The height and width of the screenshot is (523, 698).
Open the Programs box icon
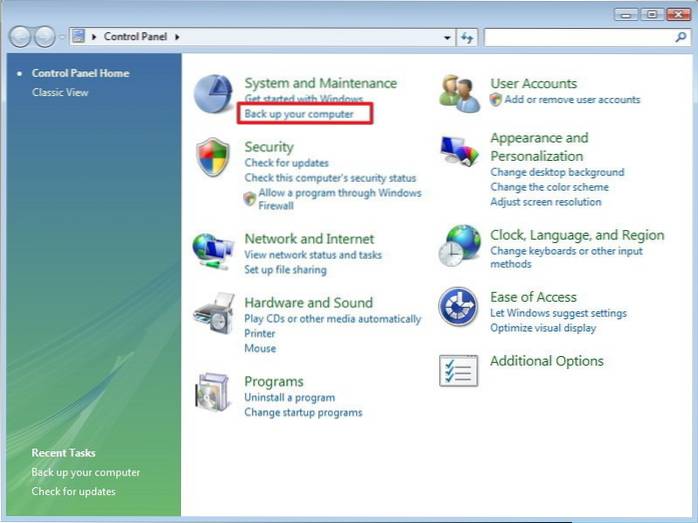click(x=213, y=393)
